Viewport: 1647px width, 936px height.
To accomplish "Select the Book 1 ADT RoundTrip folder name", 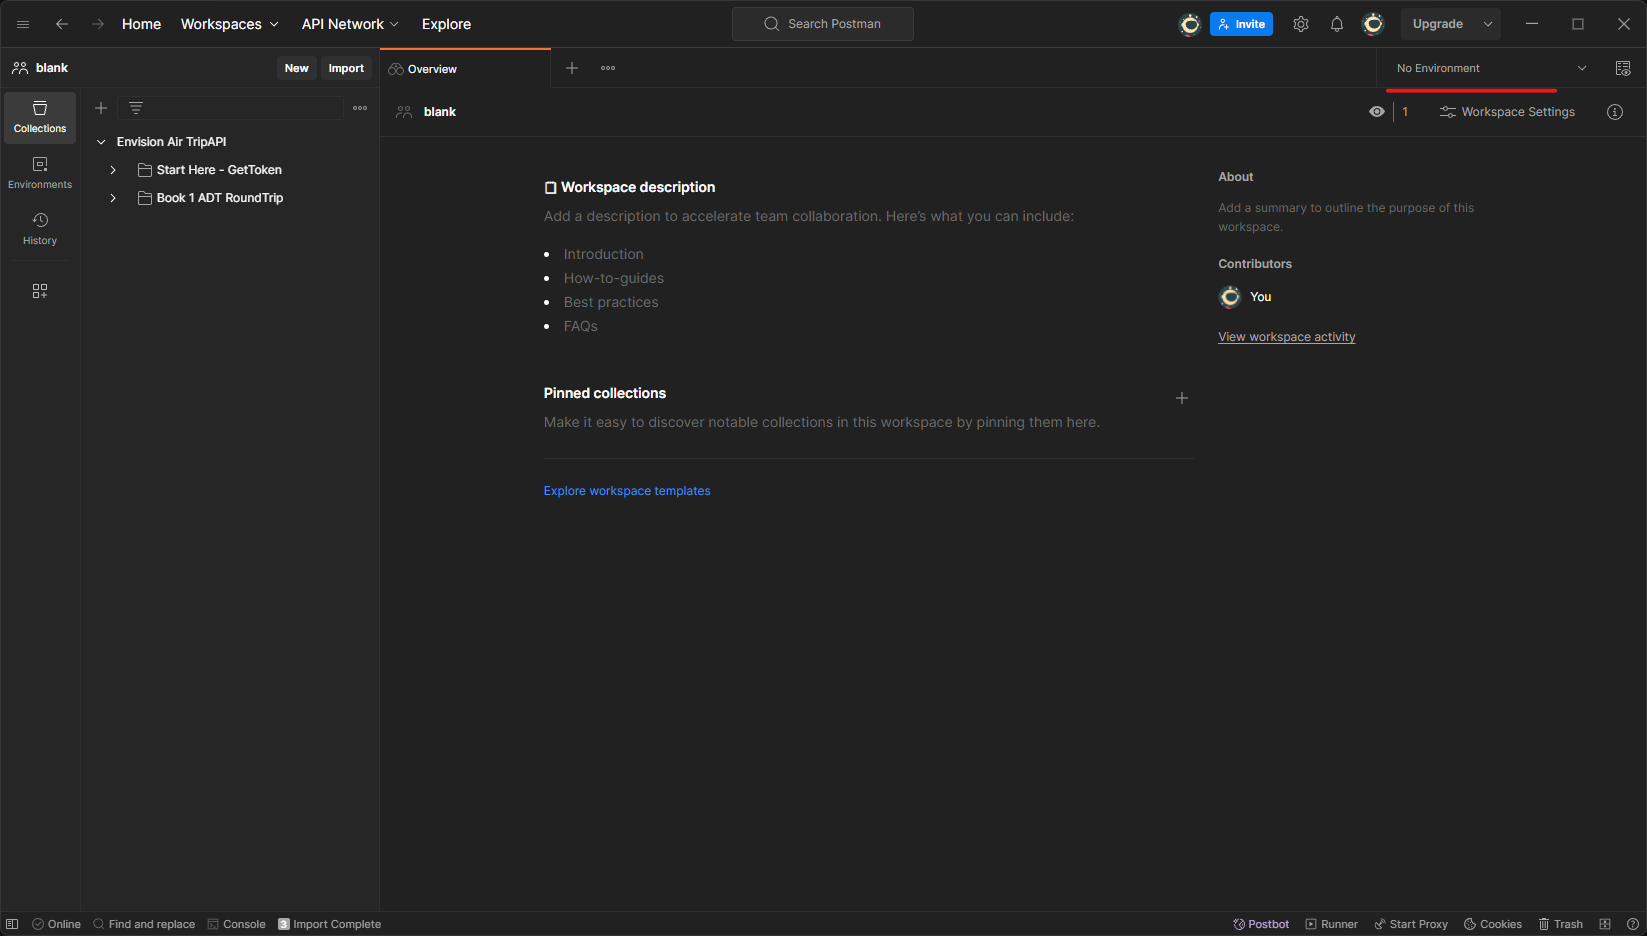I will coord(220,198).
